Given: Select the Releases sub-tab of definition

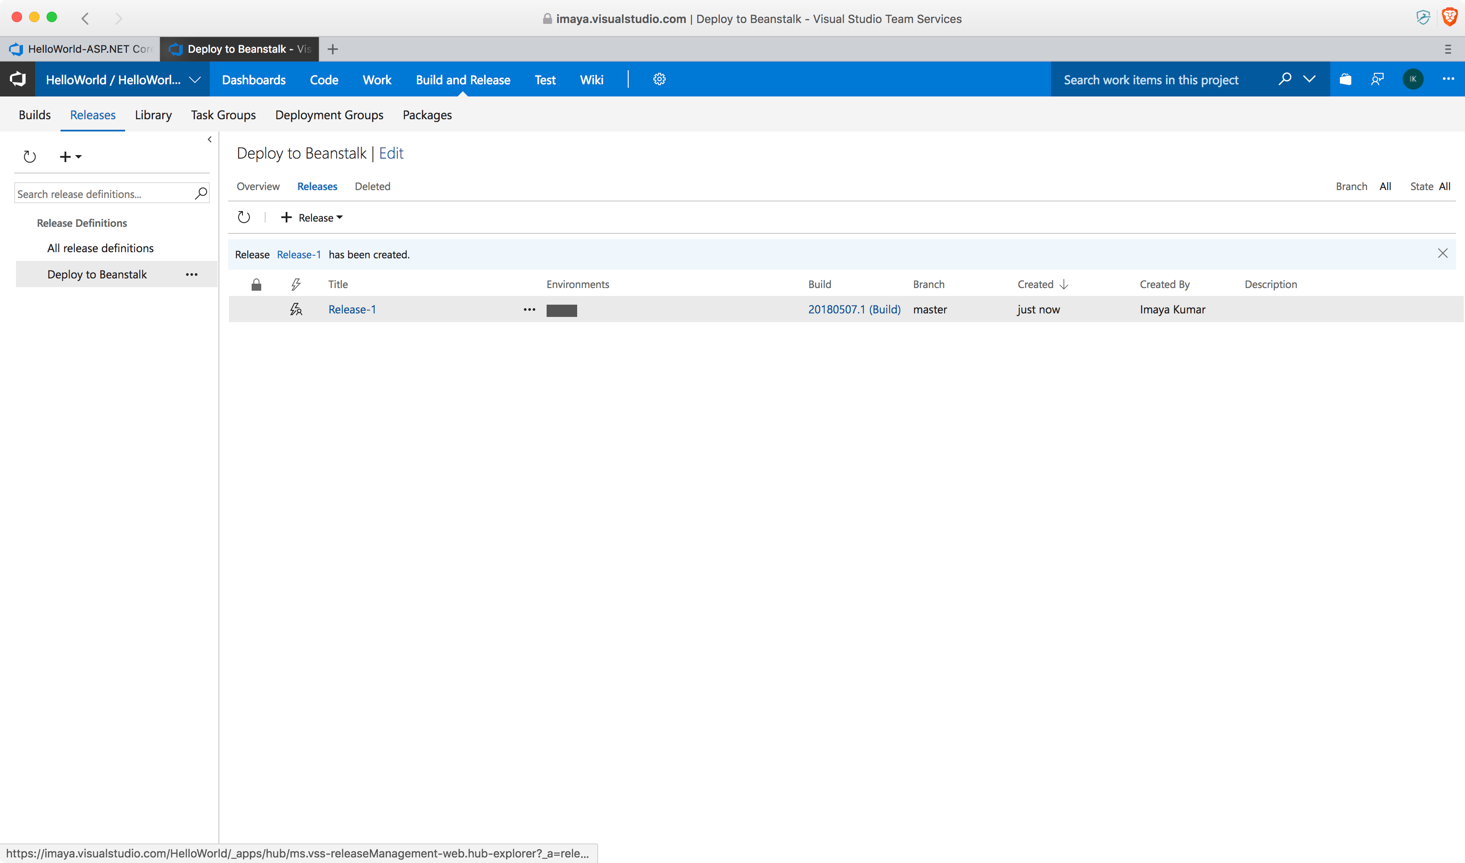Looking at the screenshot, I should coord(317,186).
